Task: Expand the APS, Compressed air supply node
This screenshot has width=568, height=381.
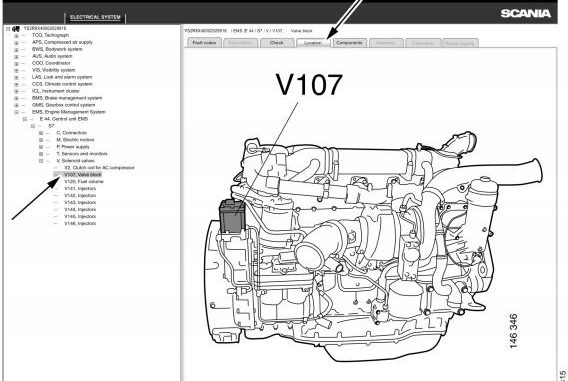Action: [16, 42]
